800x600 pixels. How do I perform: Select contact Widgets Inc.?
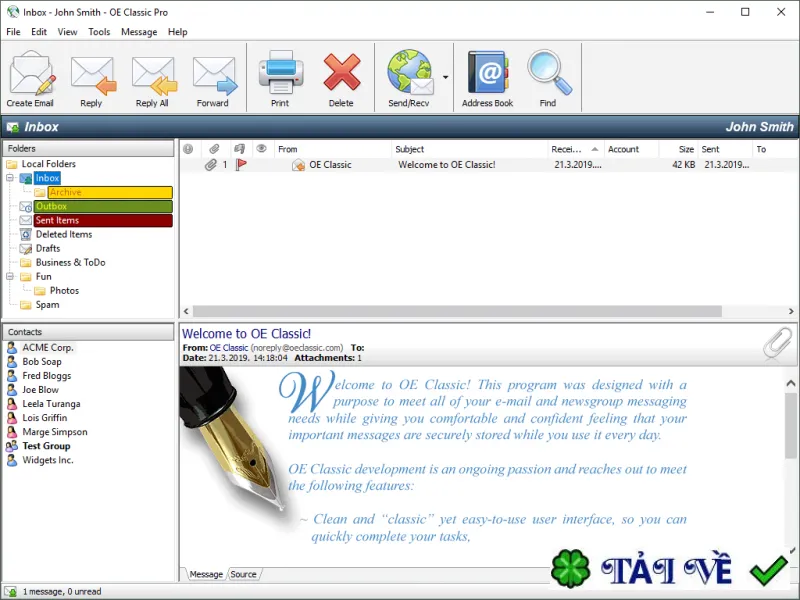48,460
